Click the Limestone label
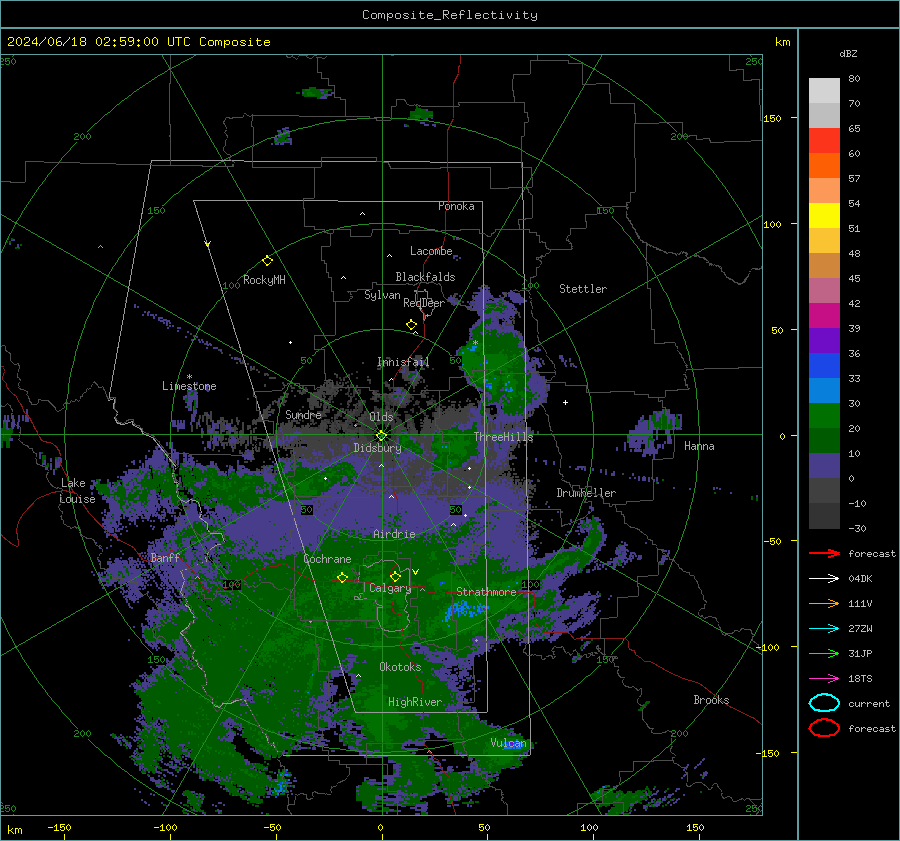Viewport: 900px width, 841px height. point(189,386)
